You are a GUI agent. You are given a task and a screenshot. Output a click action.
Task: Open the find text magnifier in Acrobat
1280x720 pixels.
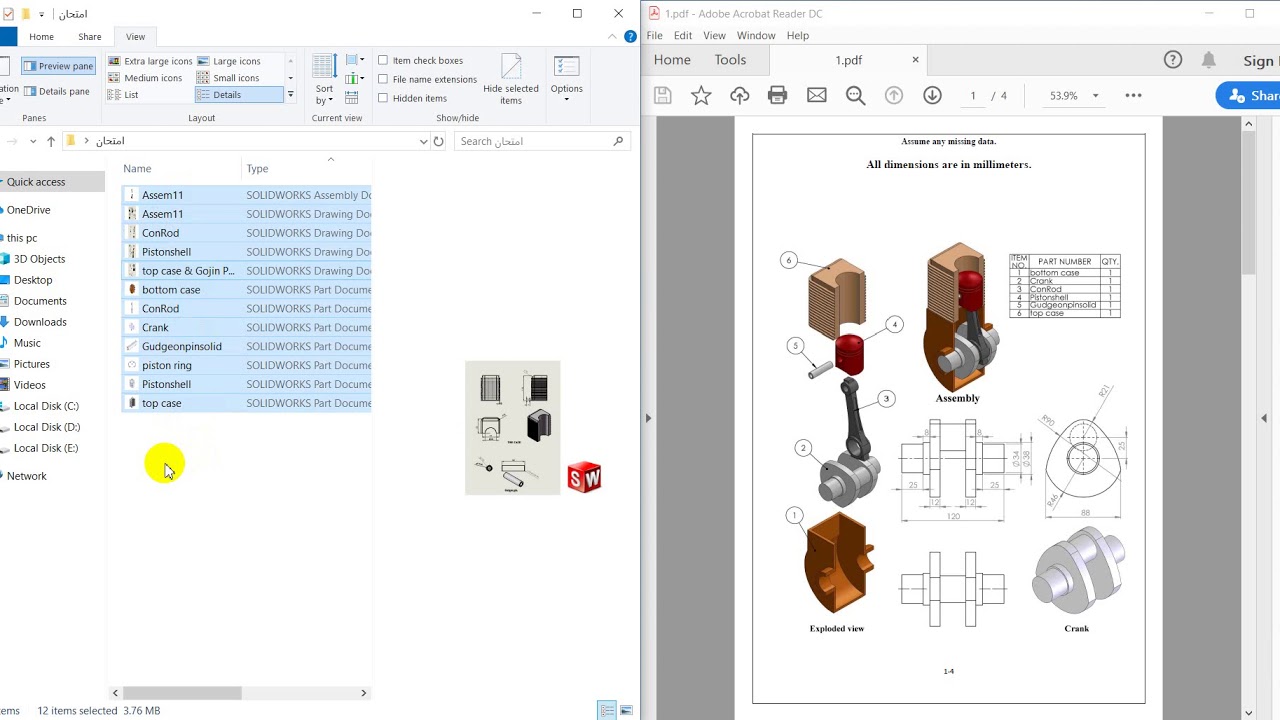856,96
